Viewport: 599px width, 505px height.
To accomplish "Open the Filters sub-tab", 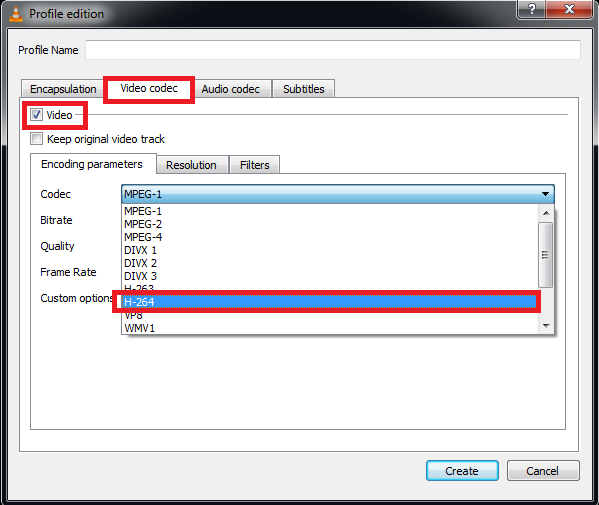I will click(x=254, y=165).
